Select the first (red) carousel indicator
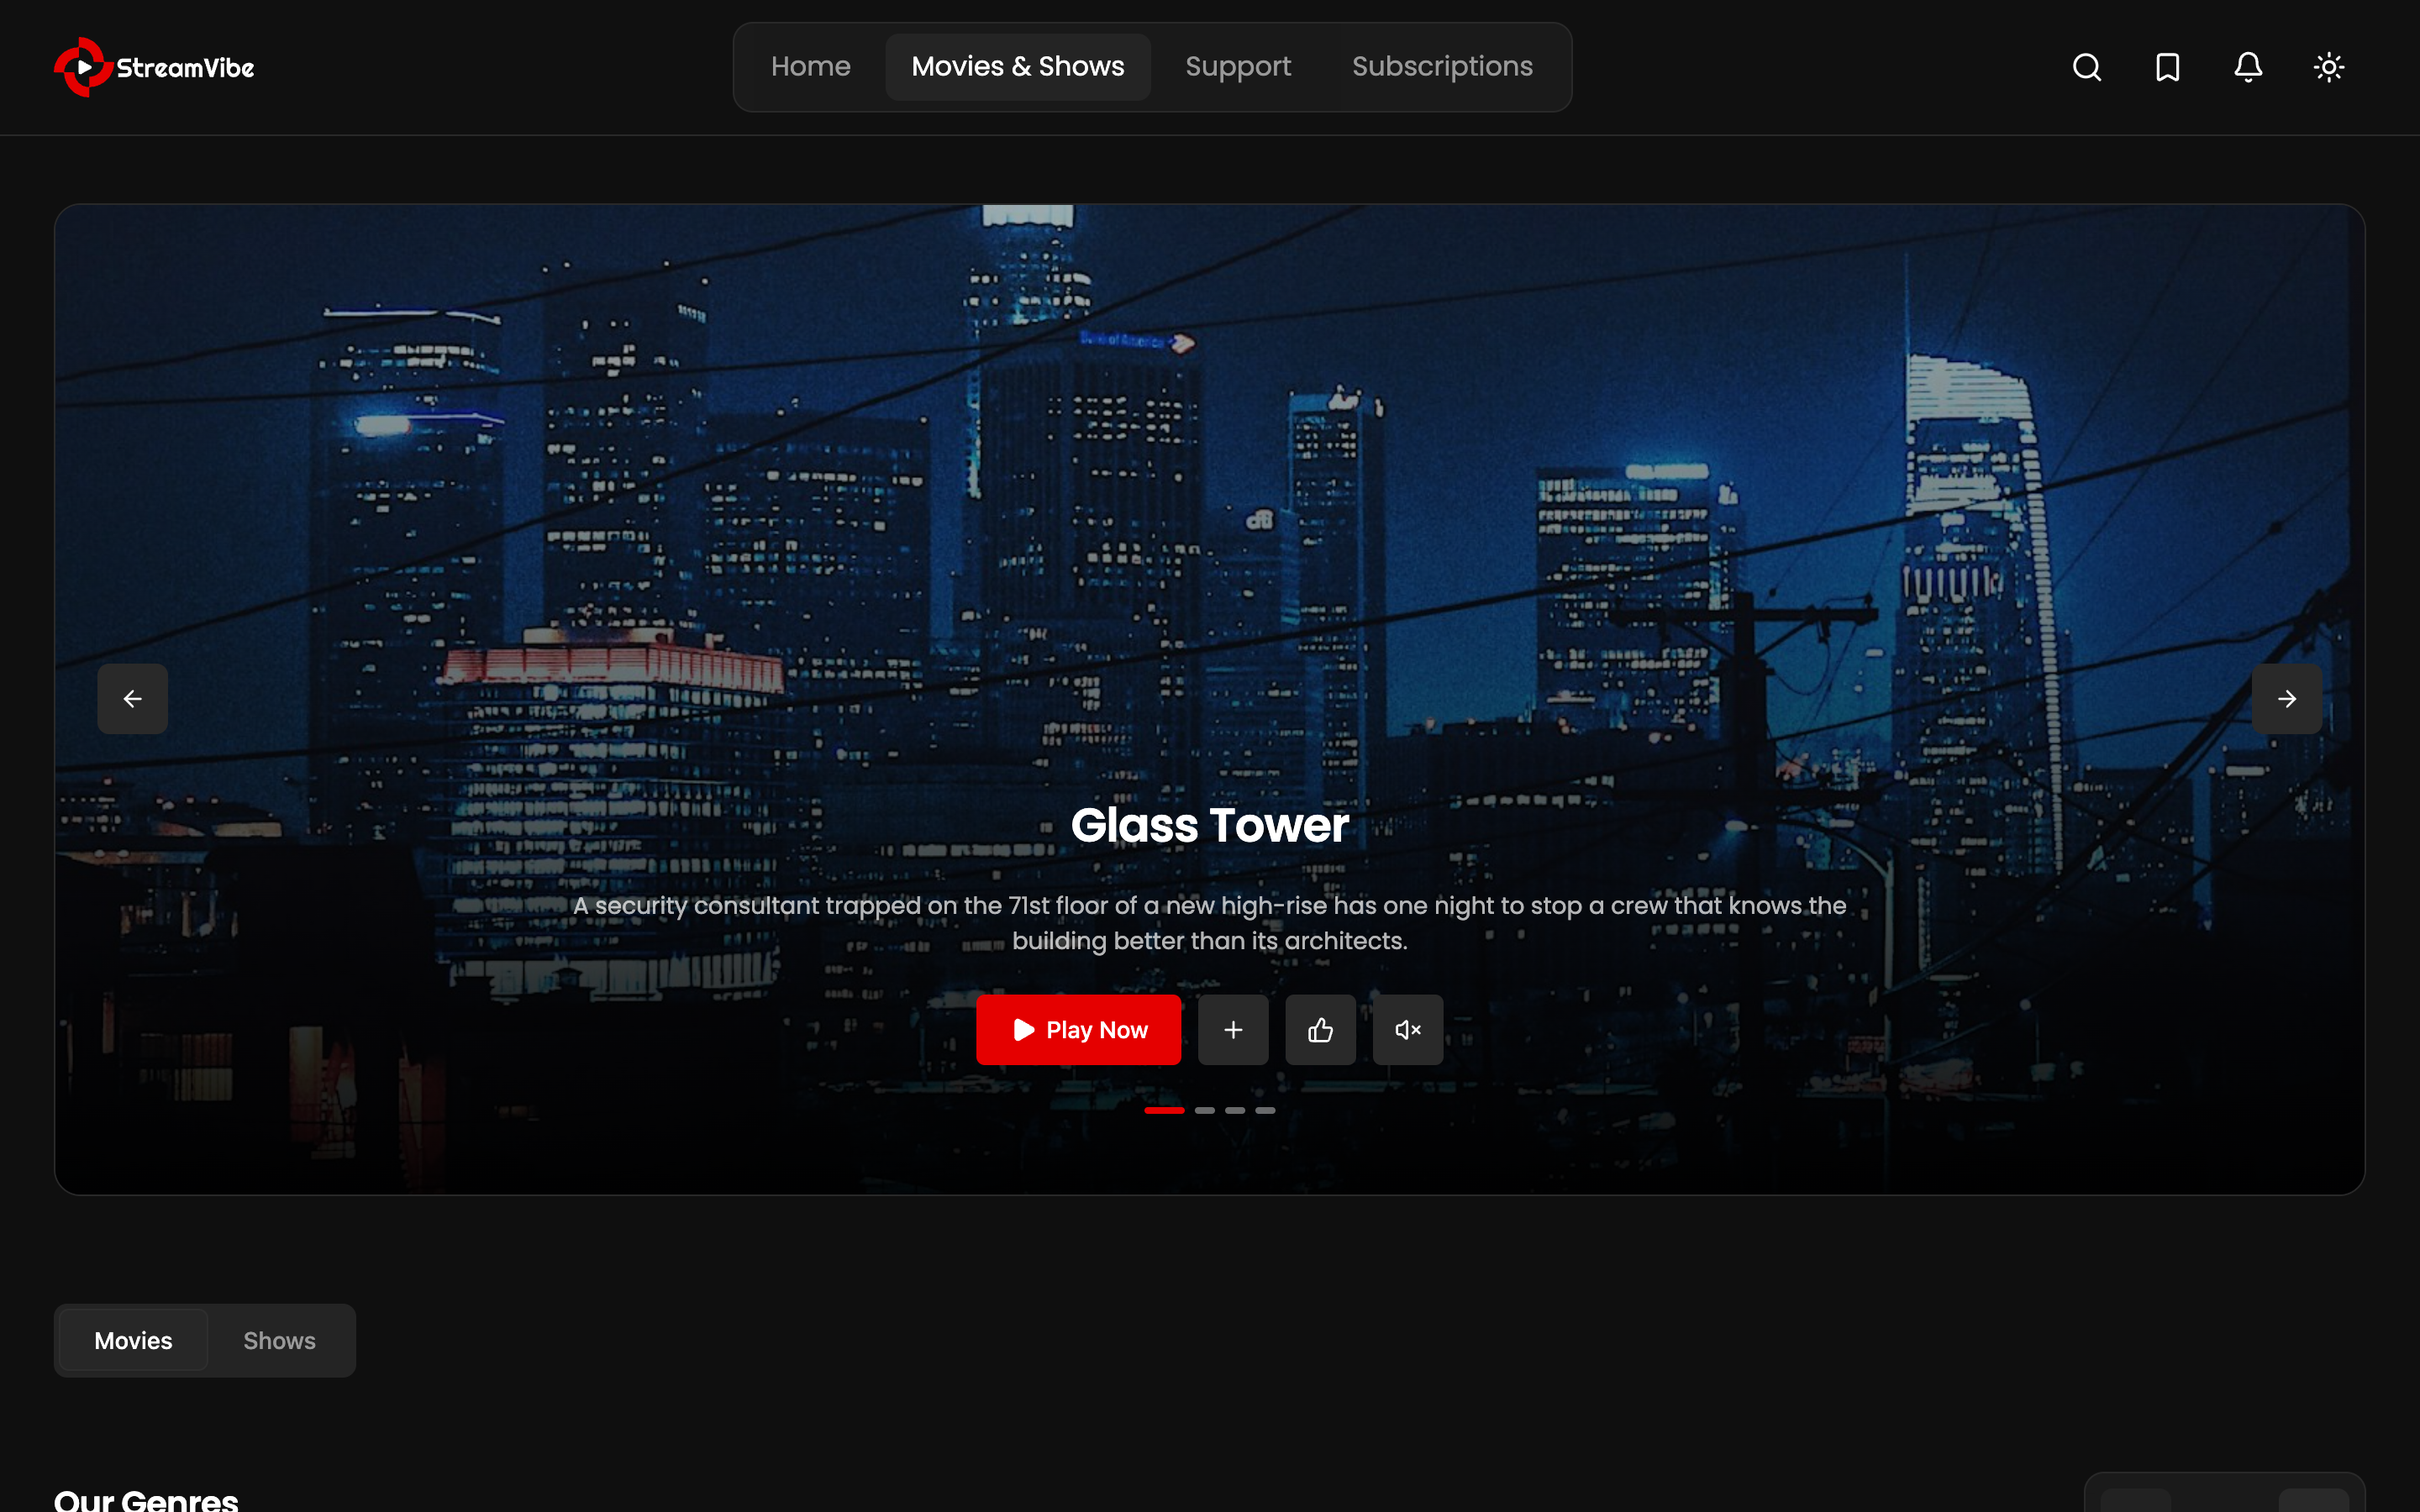The height and width of the screenshot is (1512, 2420). pos(1164,1110)
